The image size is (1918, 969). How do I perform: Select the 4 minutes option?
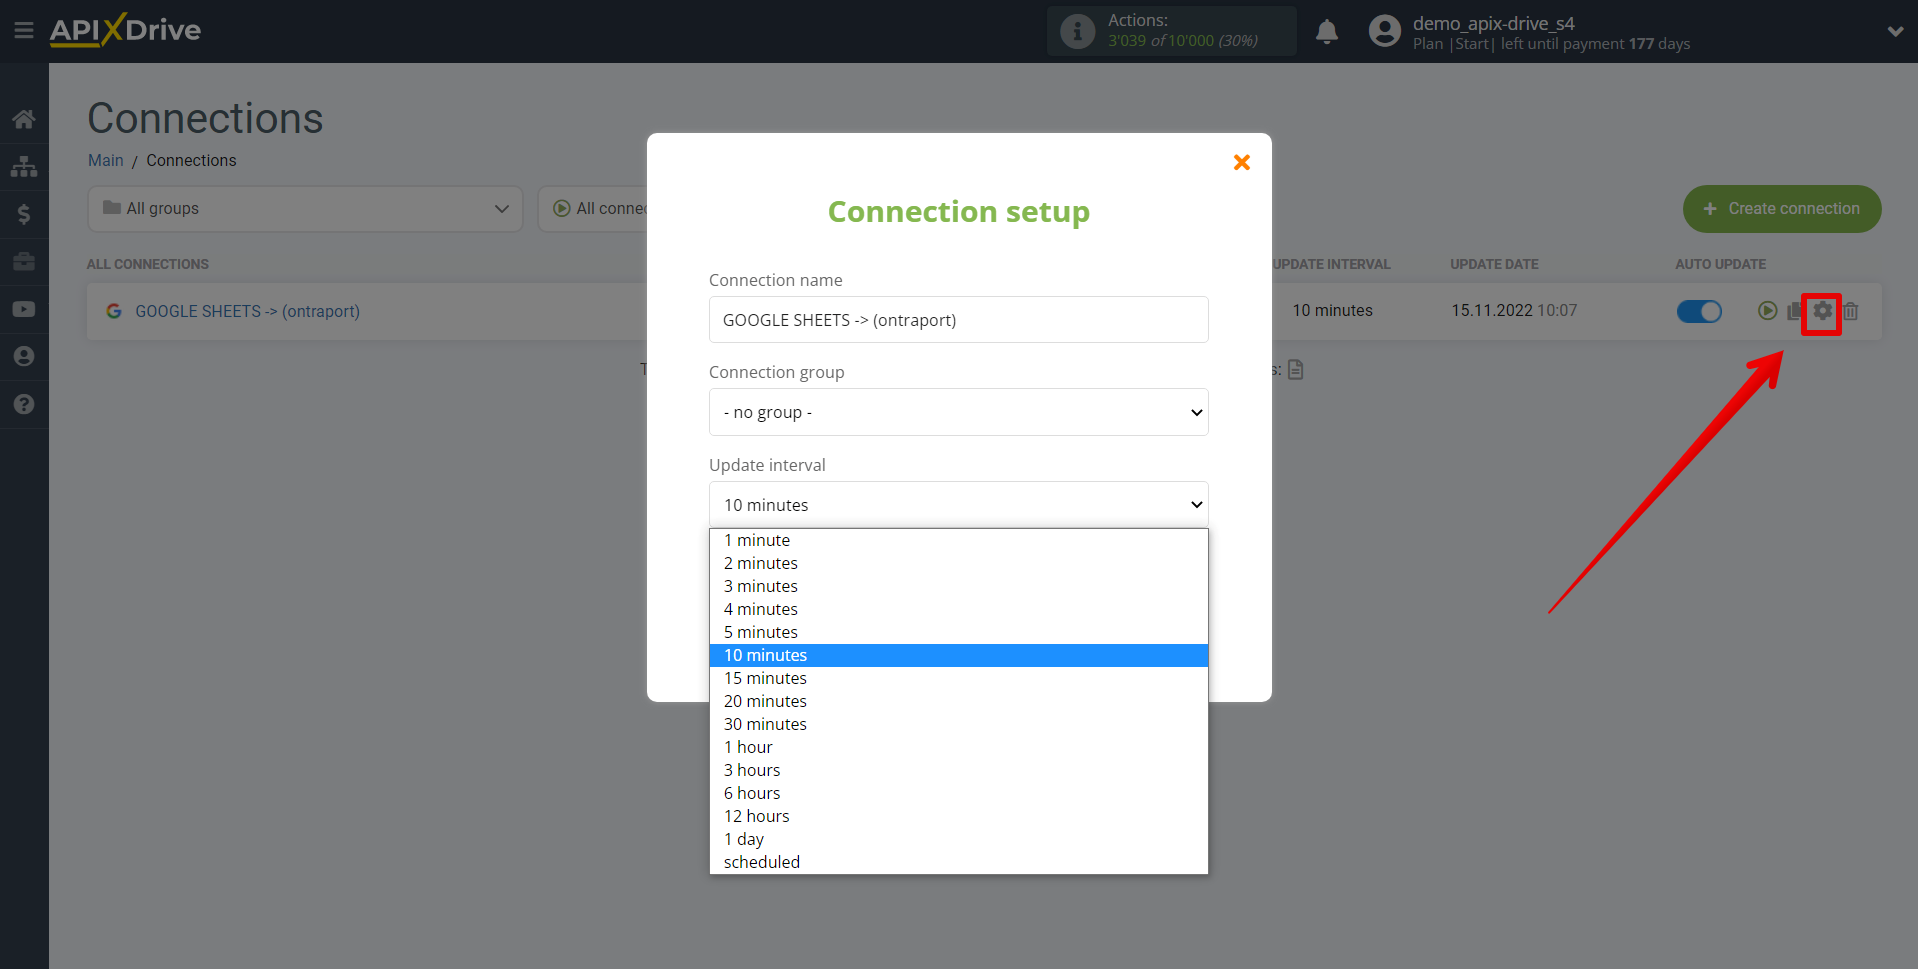[959, 609]
